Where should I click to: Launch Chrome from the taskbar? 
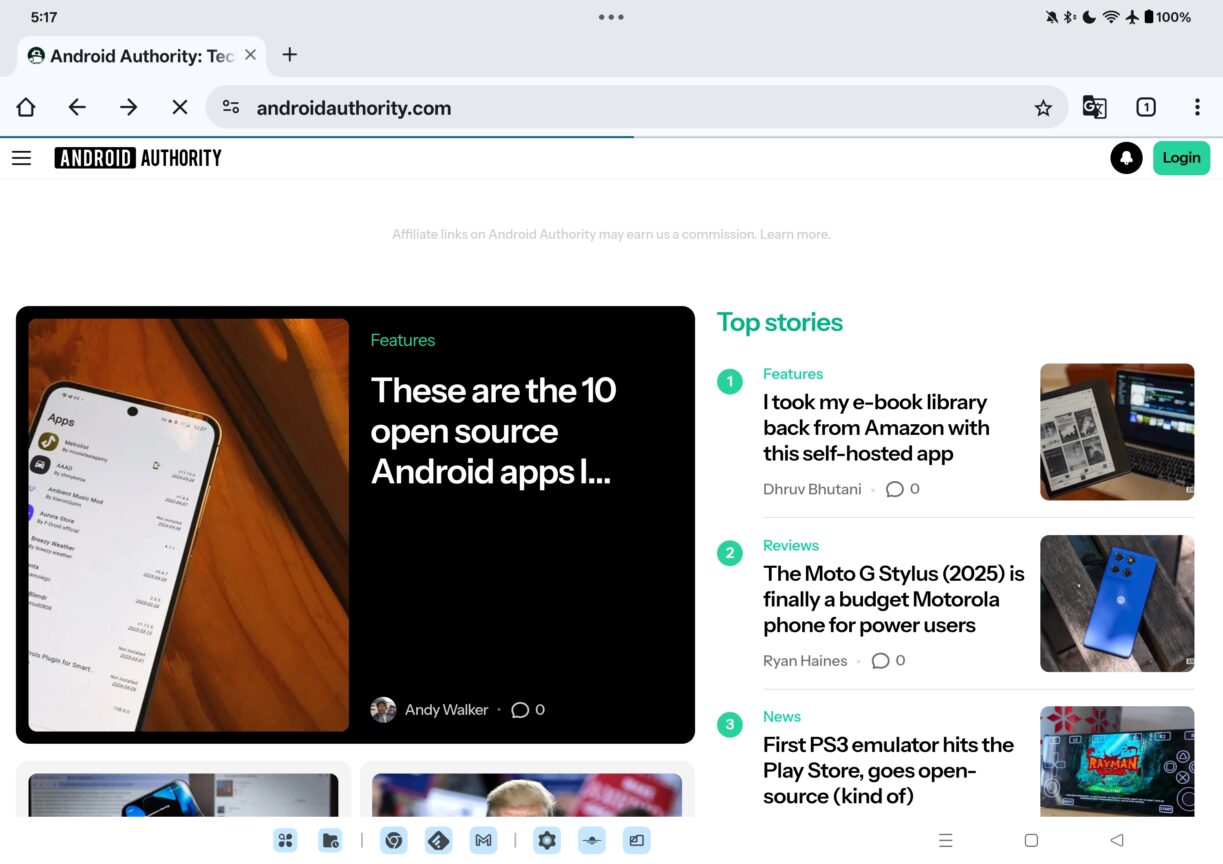point(394,840)
